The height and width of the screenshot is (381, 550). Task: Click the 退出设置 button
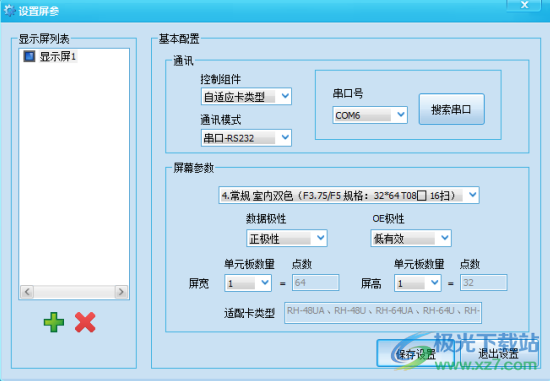click(x=499, y=353)
